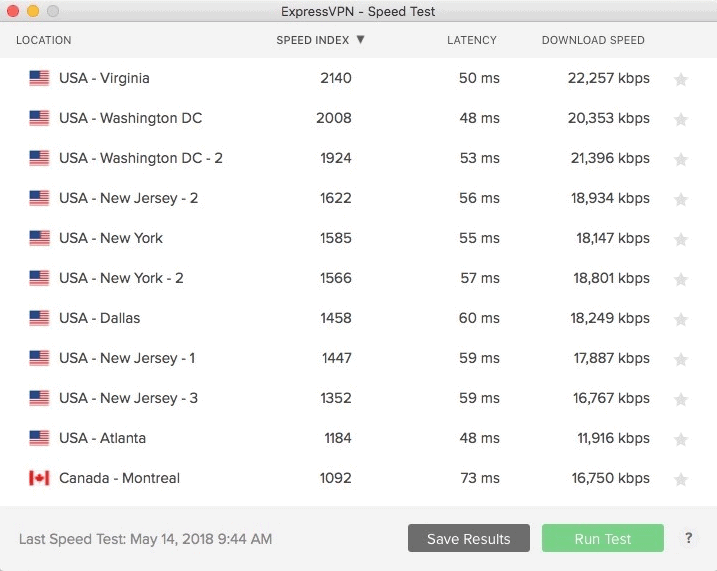Choose the USA - Dallas location

click(99, 318)
